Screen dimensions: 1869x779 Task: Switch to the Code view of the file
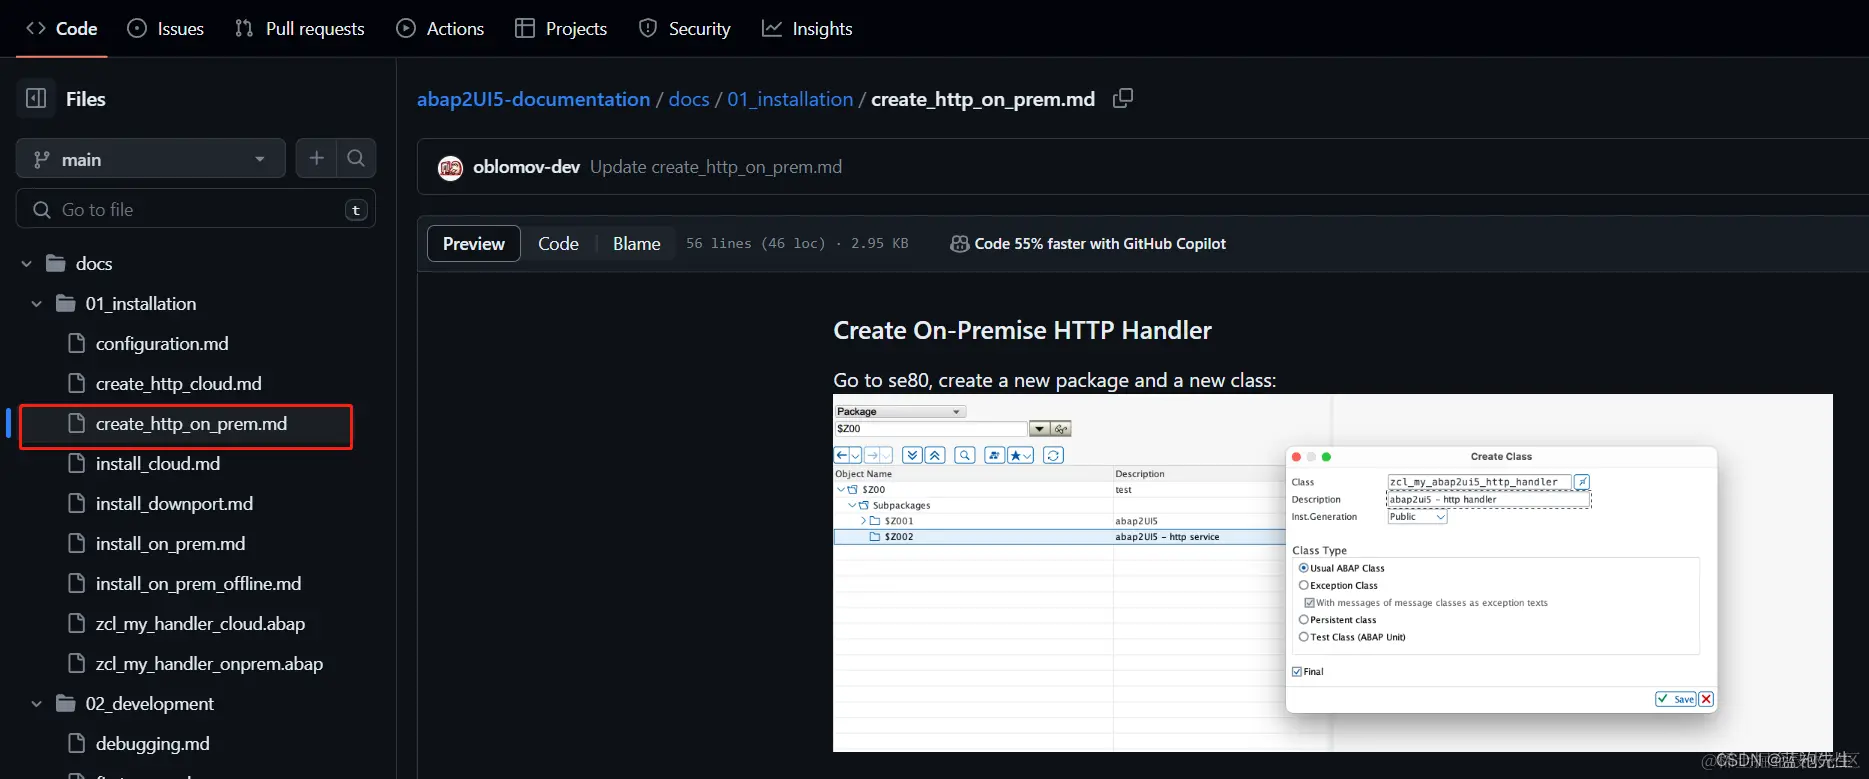click(558, 244)
